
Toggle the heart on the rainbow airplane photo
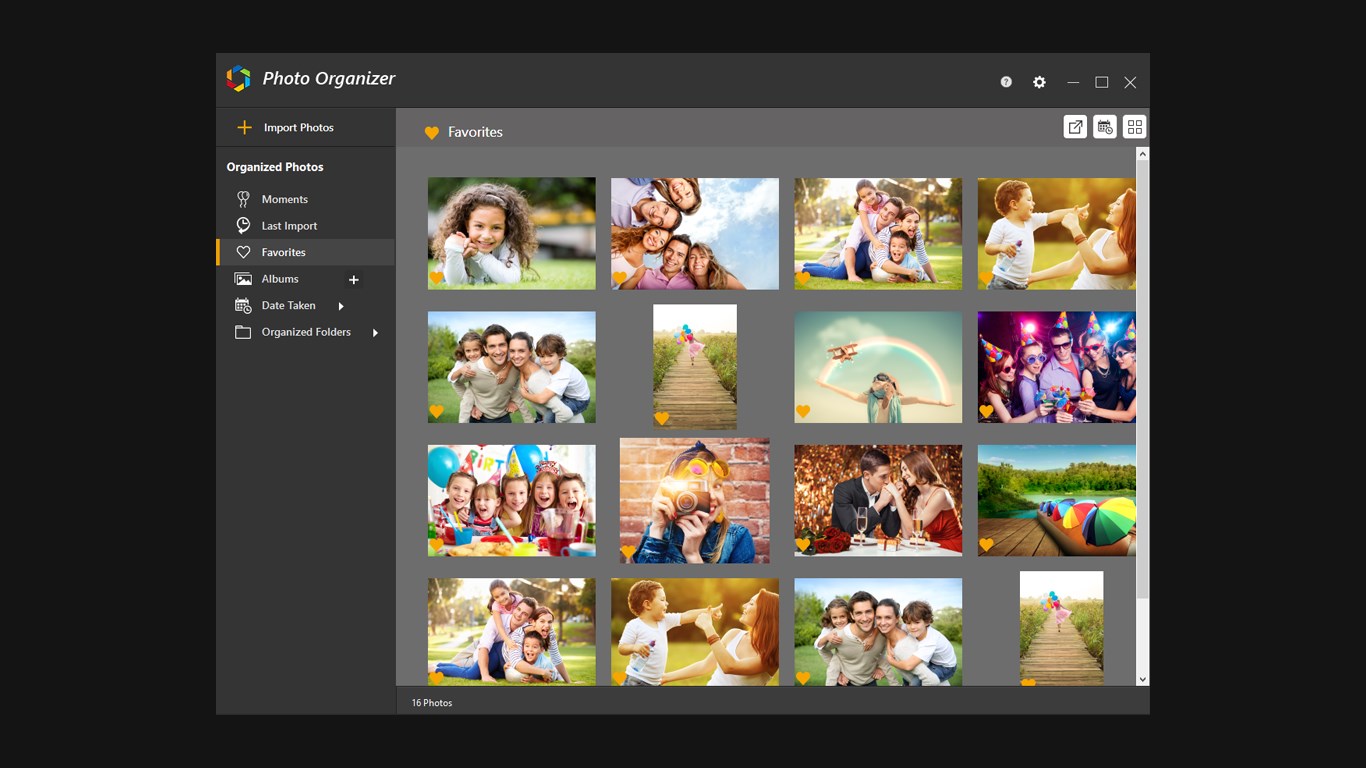[803, 411]
